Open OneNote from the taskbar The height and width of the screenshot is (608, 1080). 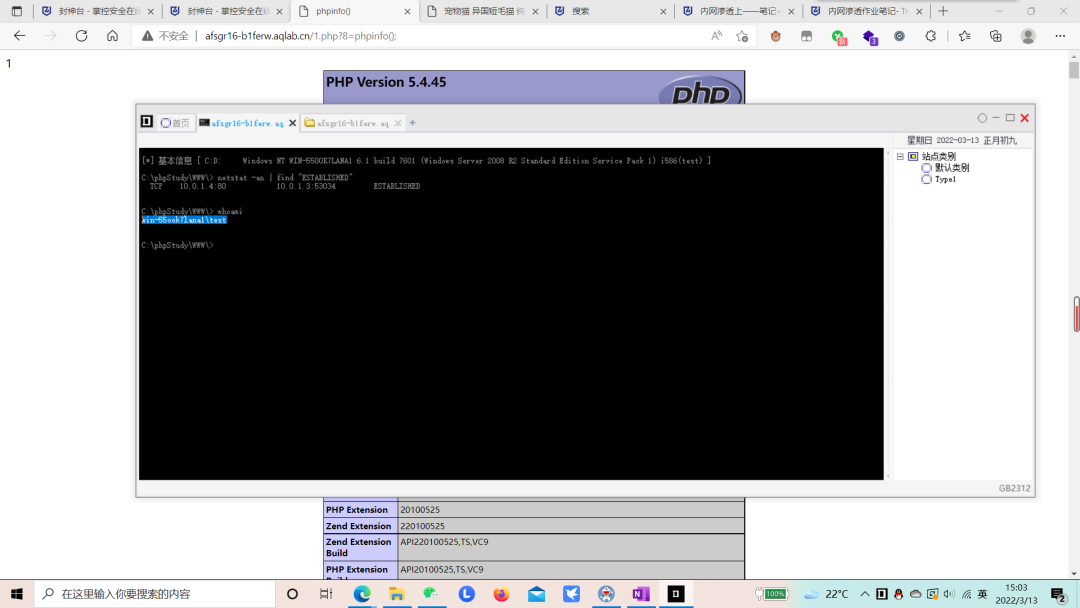(641, 594)
